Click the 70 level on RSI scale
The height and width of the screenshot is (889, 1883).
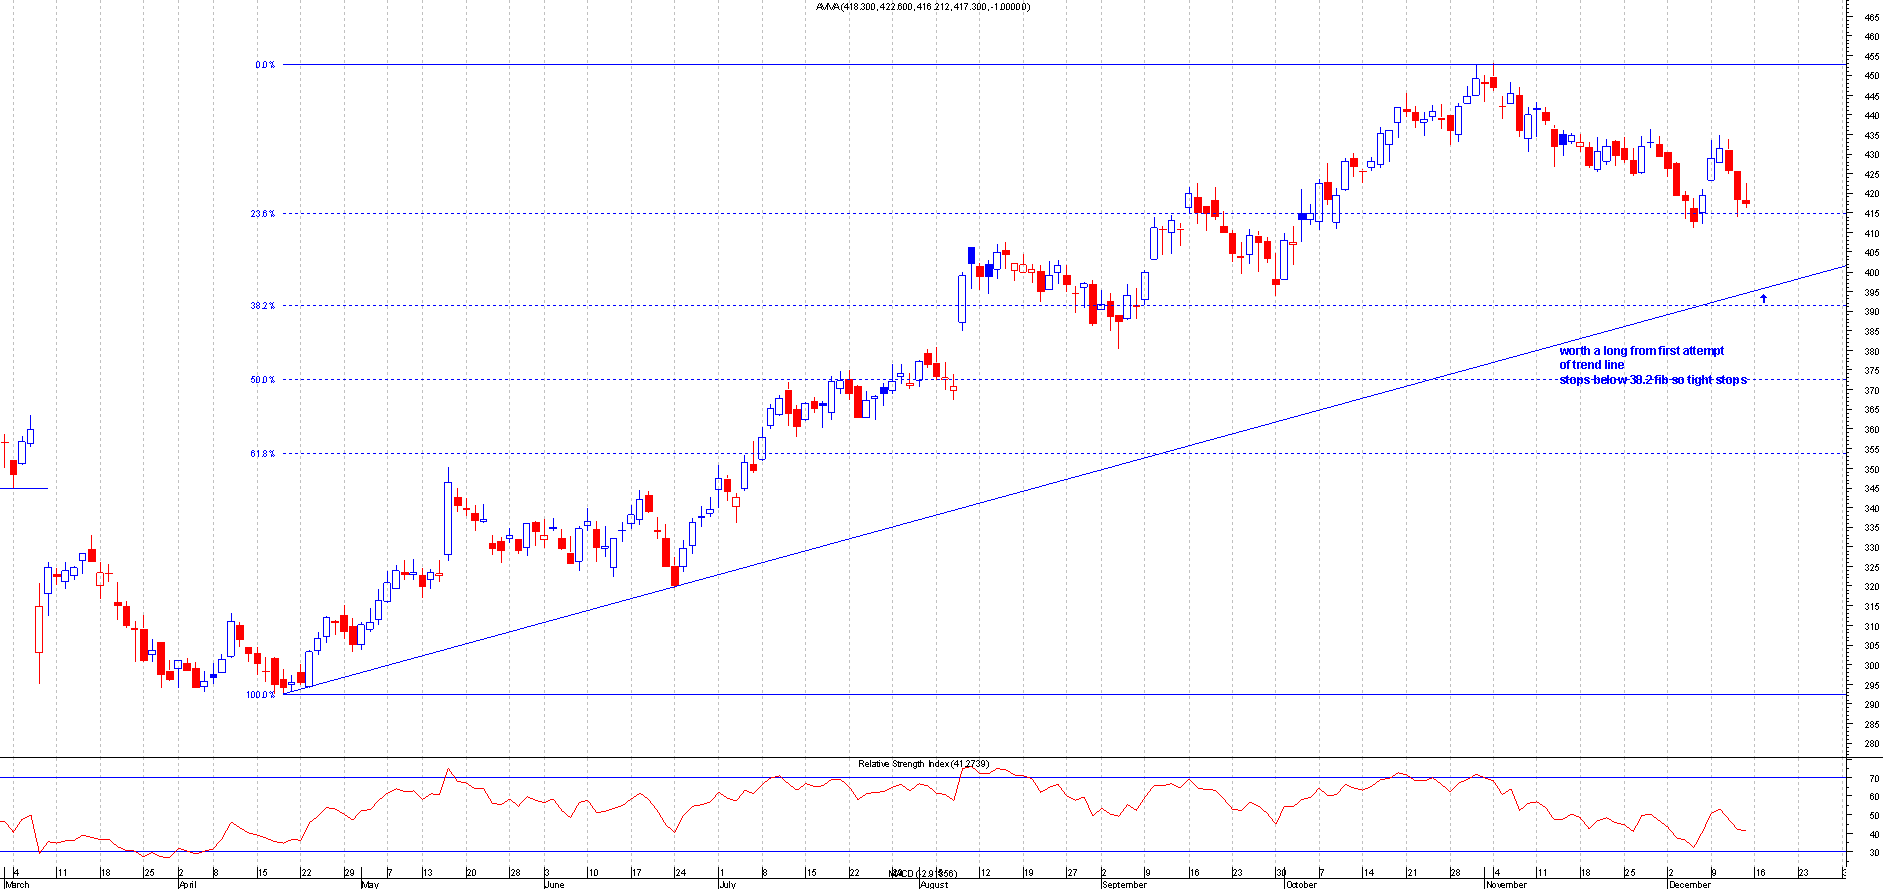(x=1872, y=778)
